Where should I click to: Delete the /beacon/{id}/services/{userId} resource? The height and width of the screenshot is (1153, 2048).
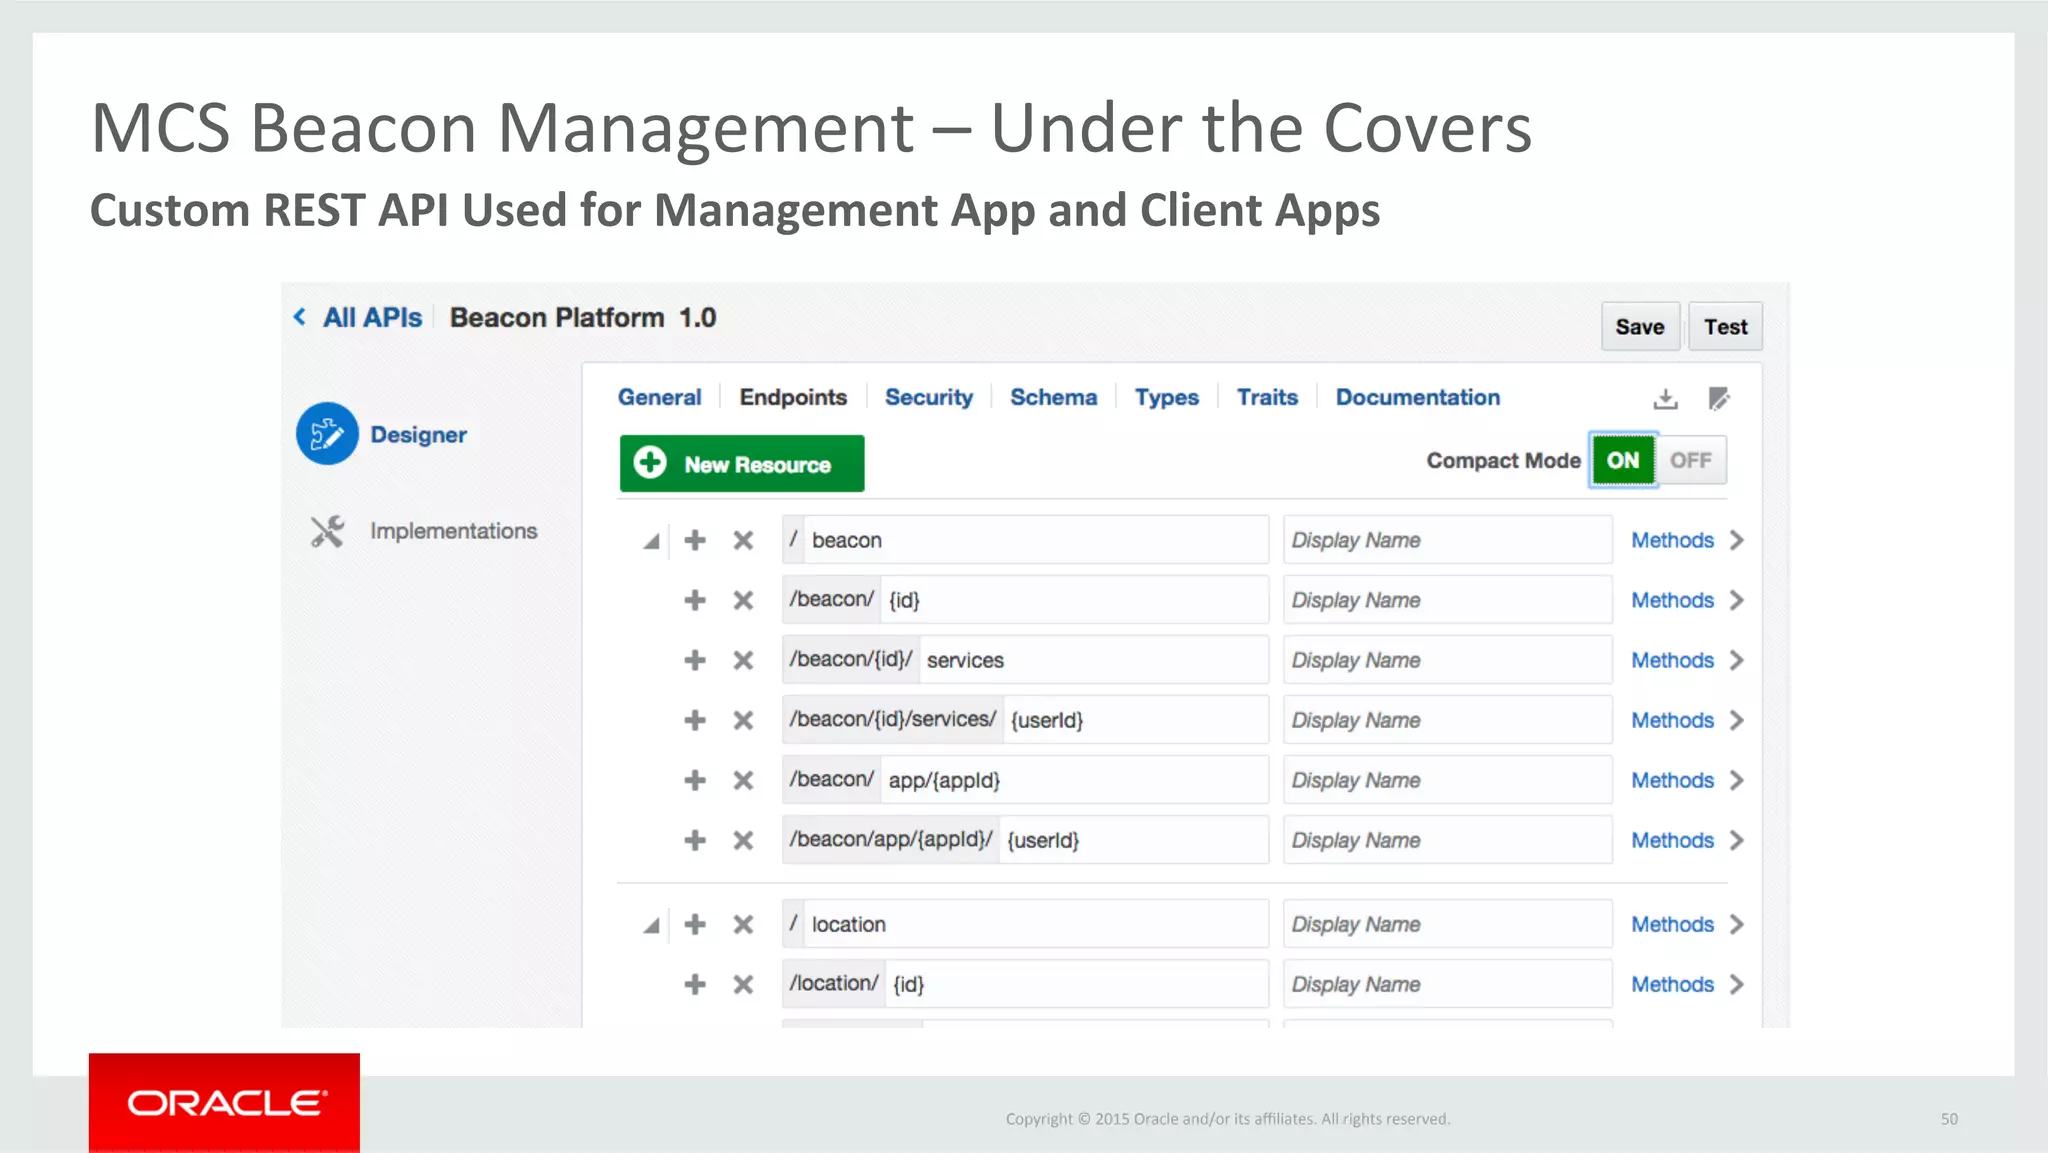point(743,720)
